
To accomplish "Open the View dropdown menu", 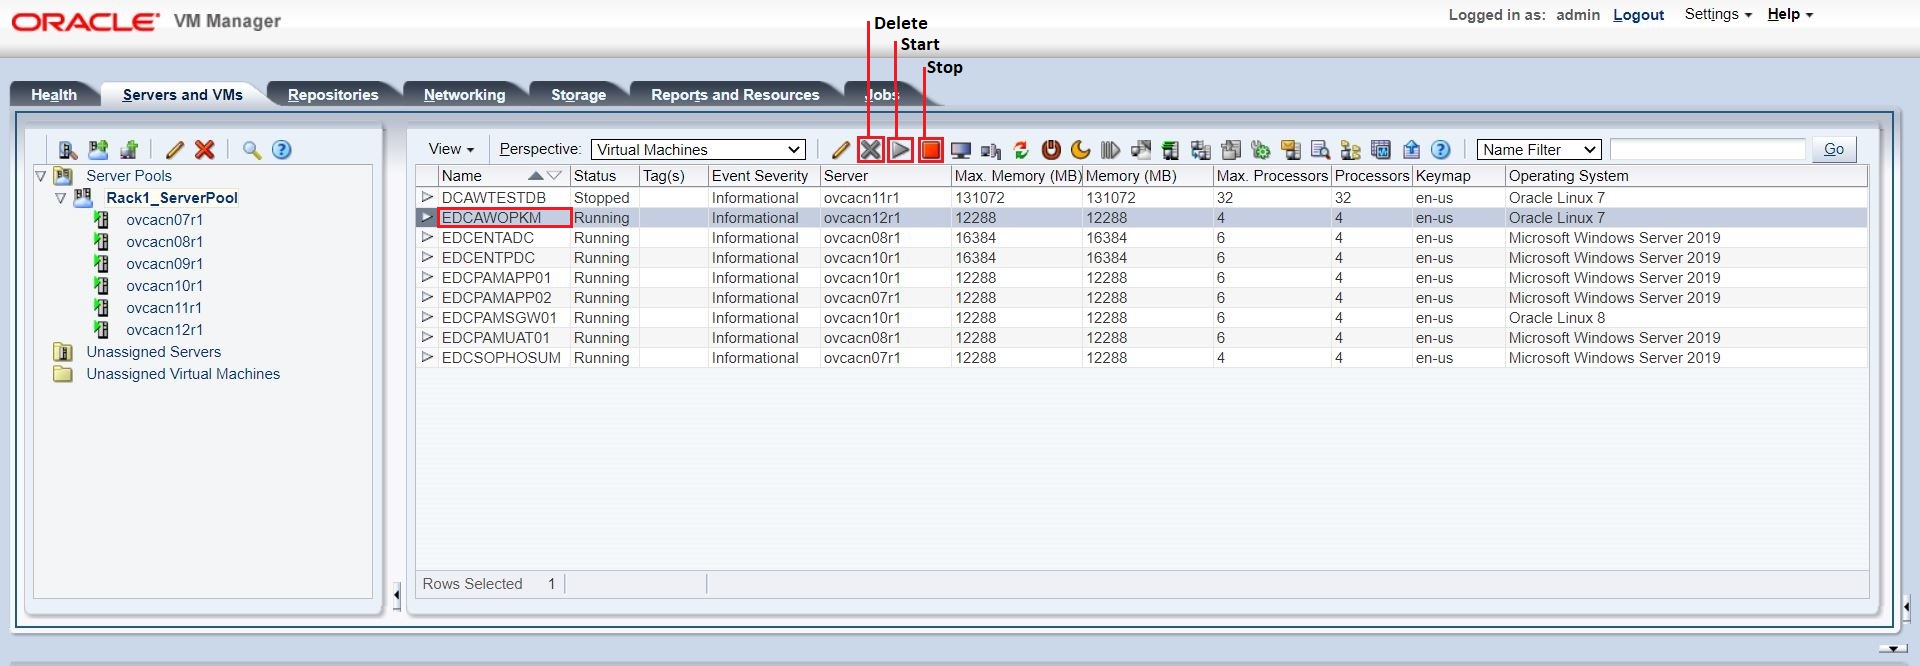I will tap(451, 149).
